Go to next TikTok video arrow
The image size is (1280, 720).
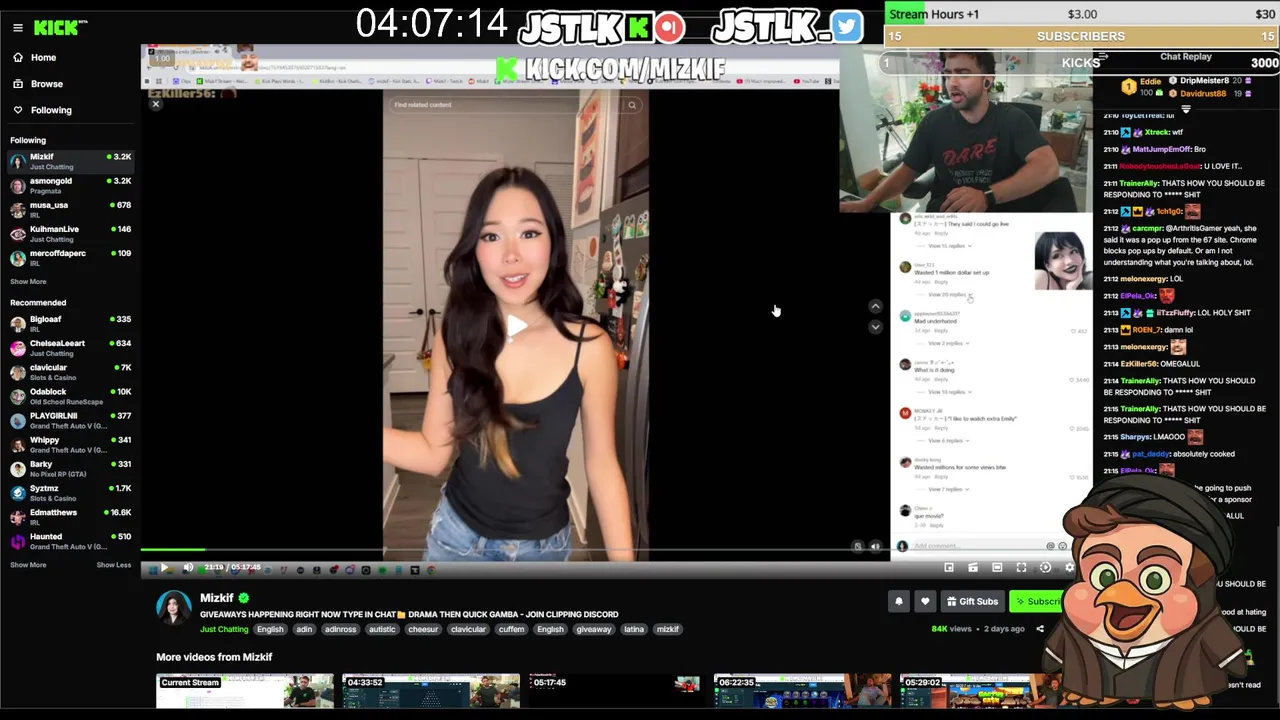point(875,327)
